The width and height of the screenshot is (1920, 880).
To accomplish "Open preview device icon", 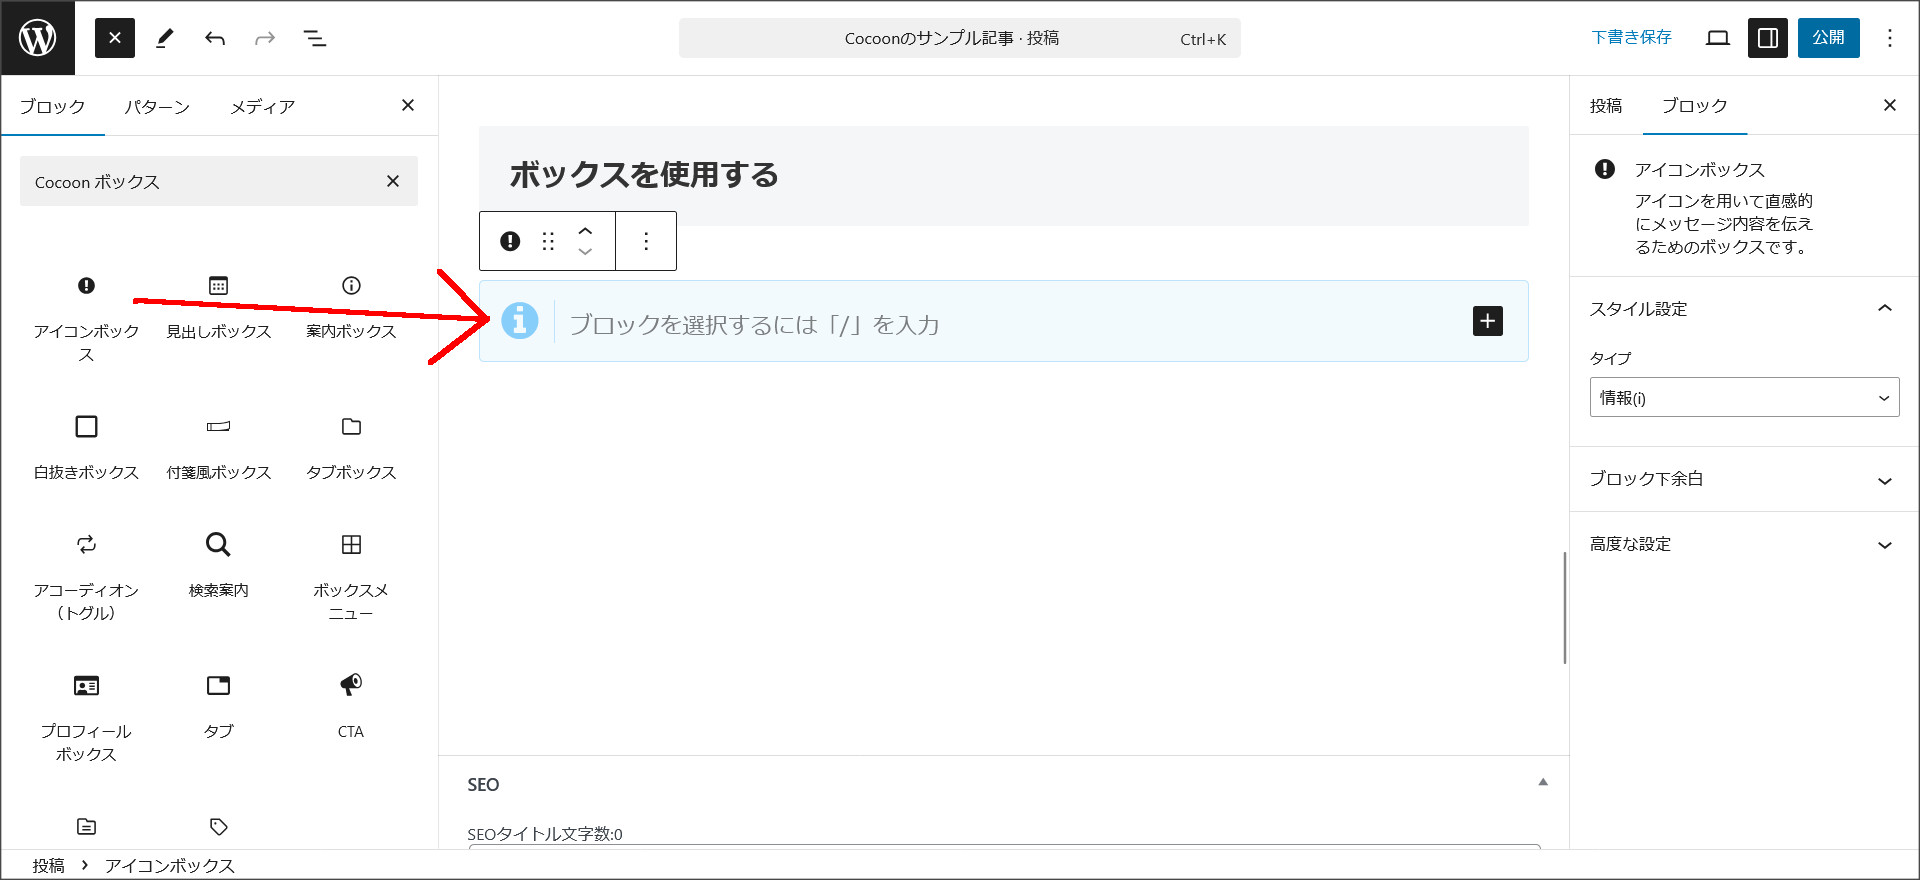I will pyautogui.click(x=1718, y=38).
